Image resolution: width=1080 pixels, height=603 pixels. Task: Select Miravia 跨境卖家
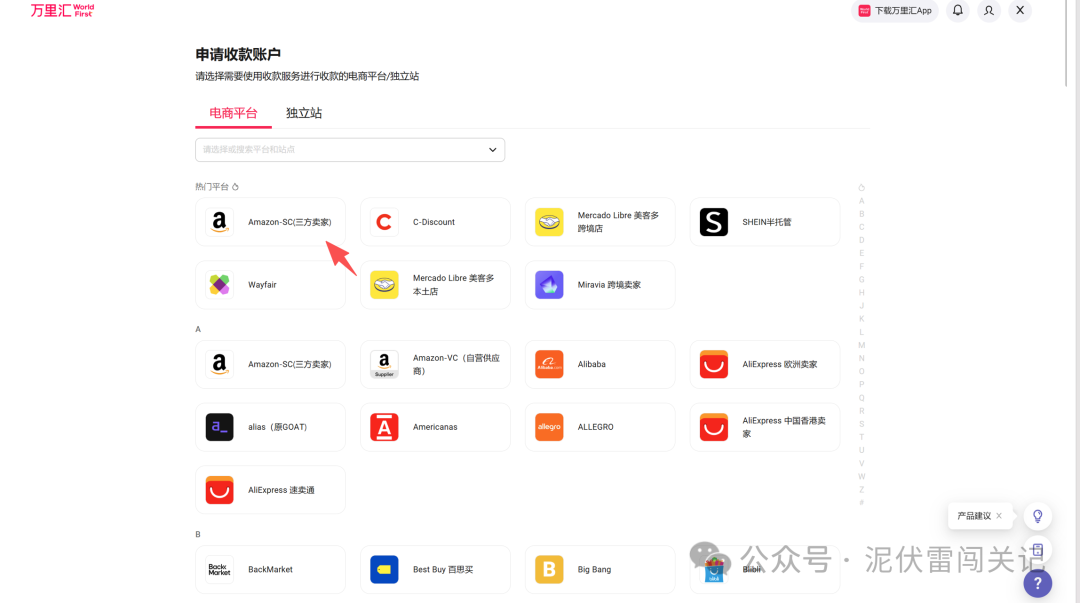600,284
